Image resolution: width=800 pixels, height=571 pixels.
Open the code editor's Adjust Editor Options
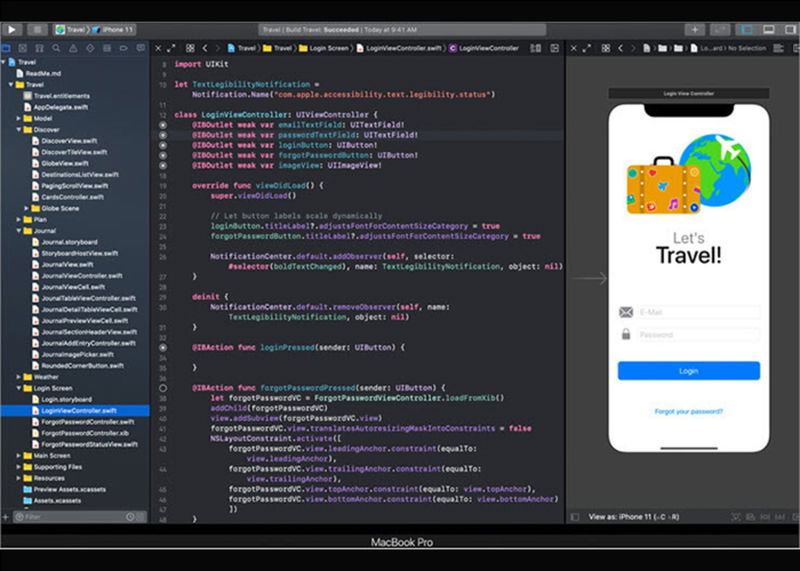tap(535, 48)
